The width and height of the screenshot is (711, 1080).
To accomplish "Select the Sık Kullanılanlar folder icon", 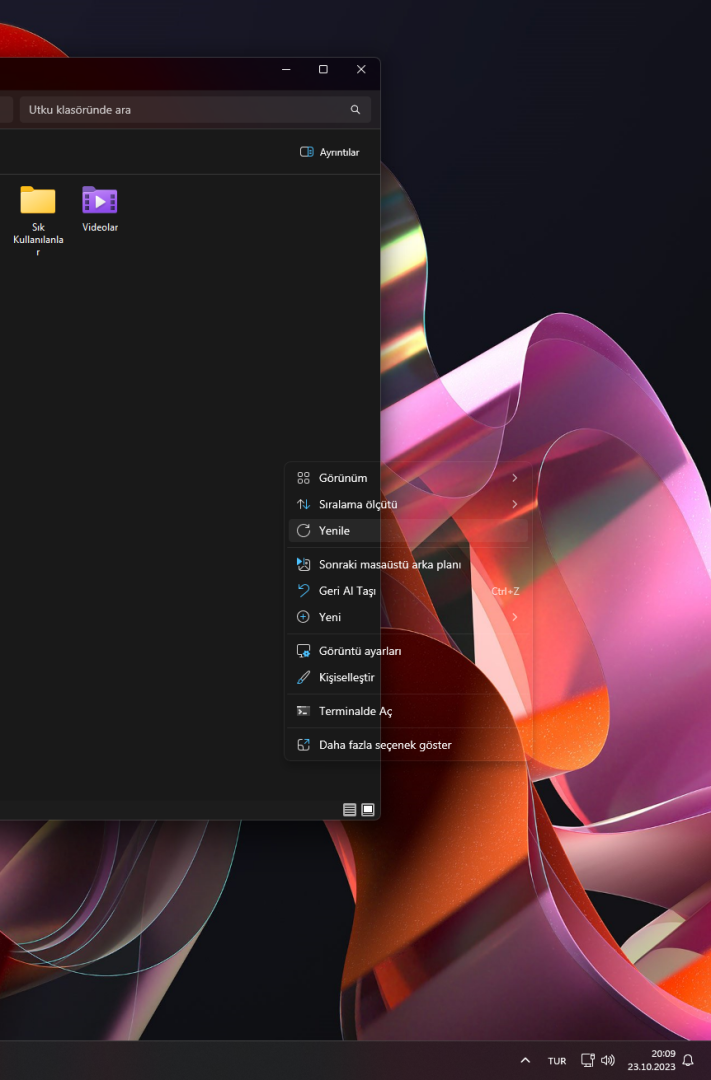I will (x=38, y=200).
